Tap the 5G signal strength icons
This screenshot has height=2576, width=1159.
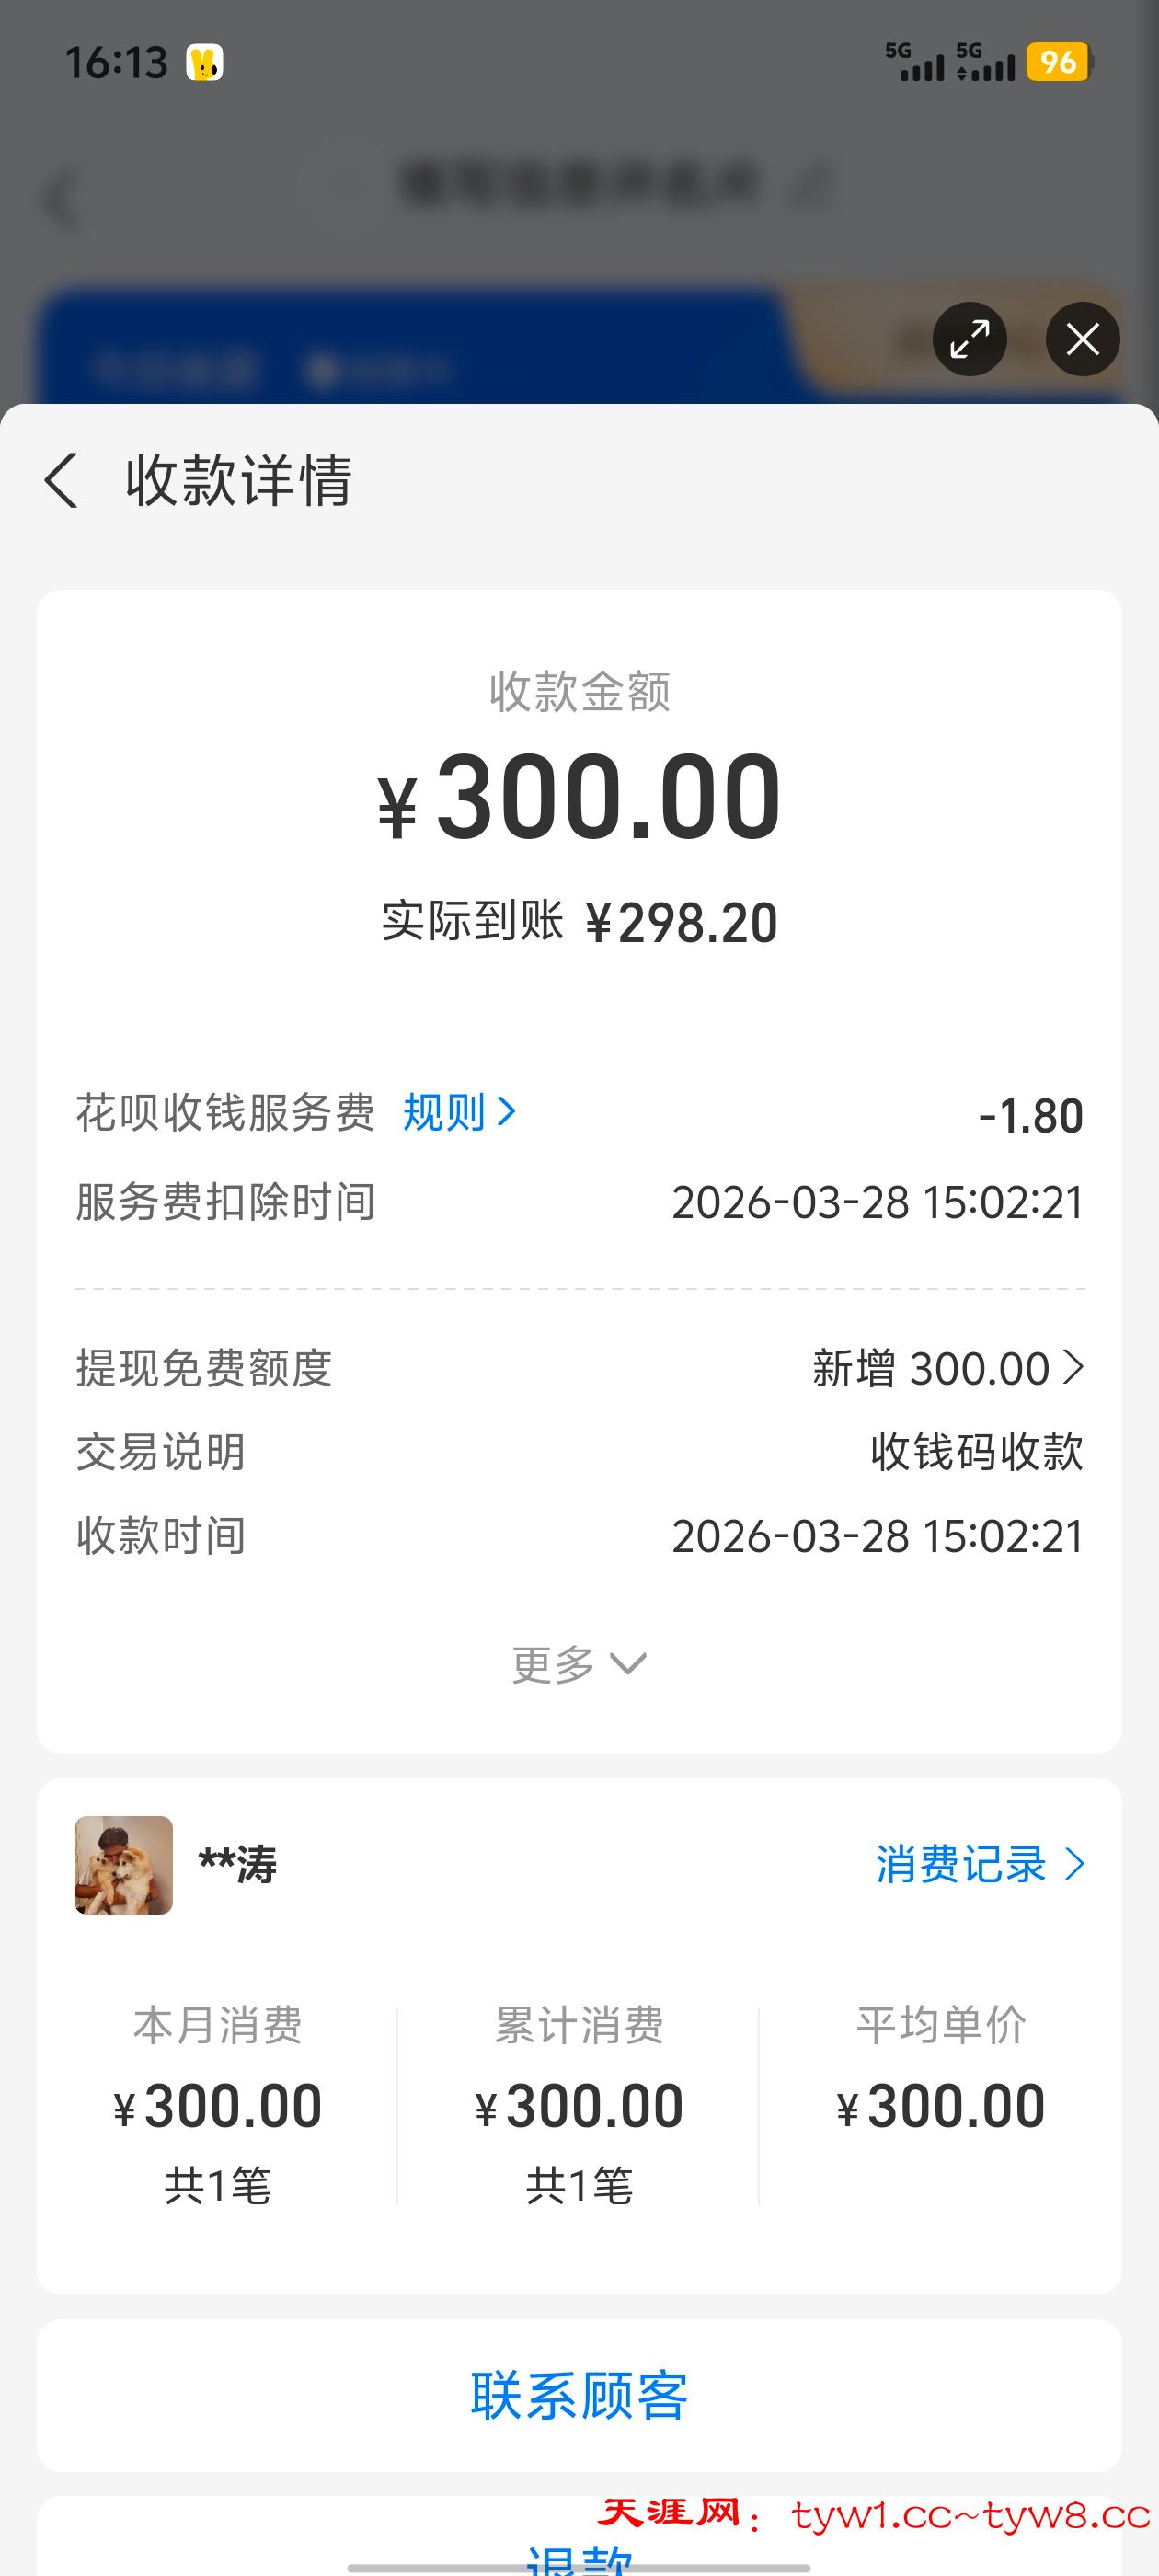949,62
